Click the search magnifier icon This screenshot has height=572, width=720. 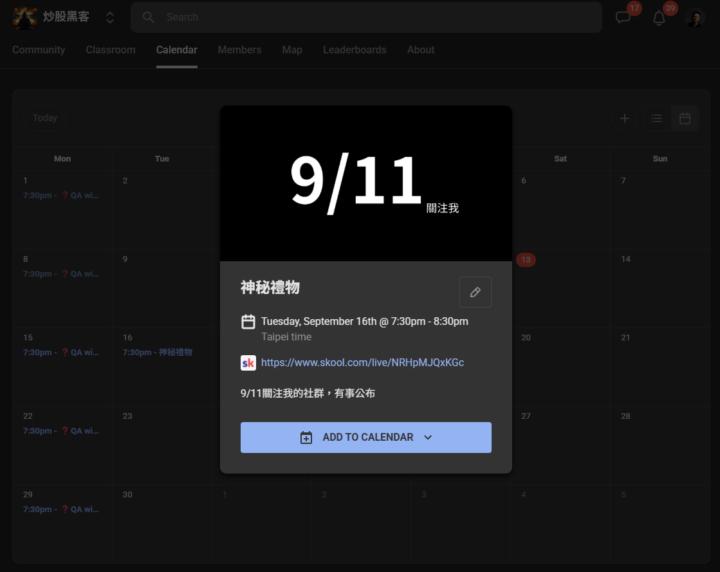[x=148, y=17]
